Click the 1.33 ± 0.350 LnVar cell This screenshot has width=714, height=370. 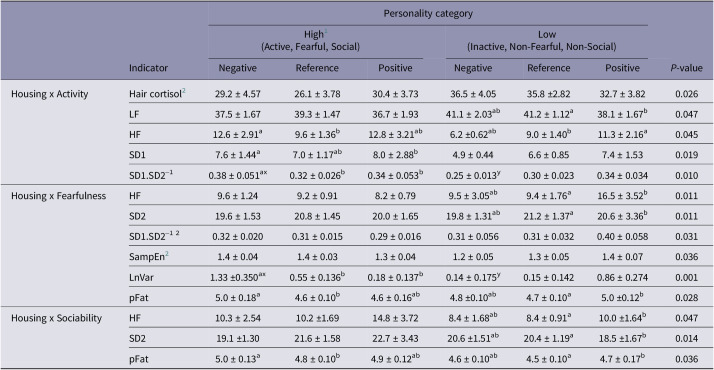[x=238, y=277]
